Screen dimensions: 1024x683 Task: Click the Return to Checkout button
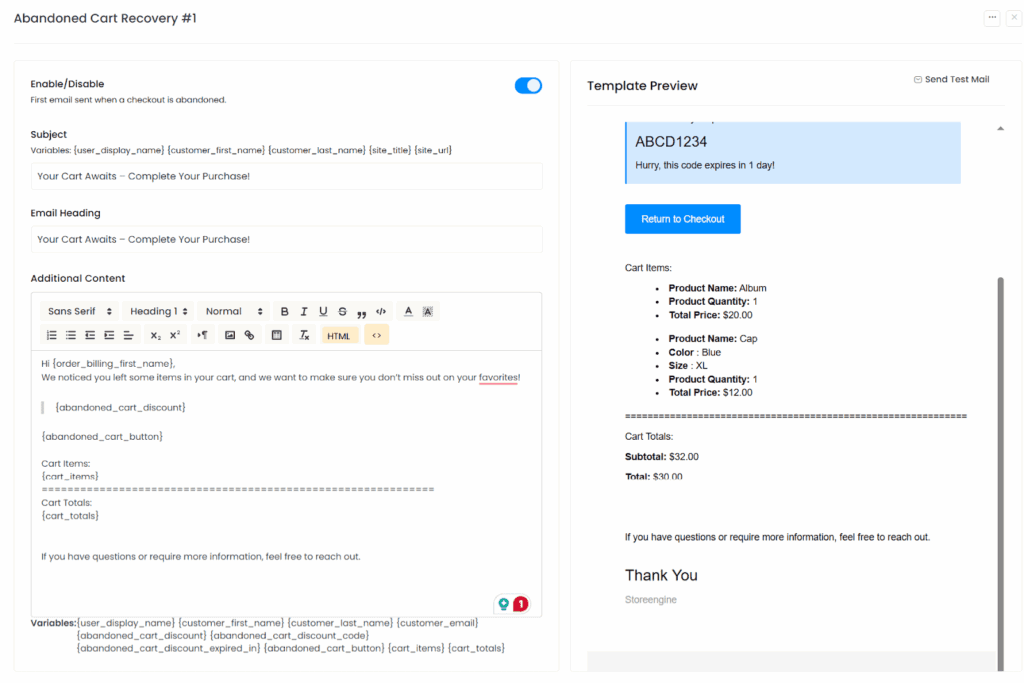coord(682,219)
